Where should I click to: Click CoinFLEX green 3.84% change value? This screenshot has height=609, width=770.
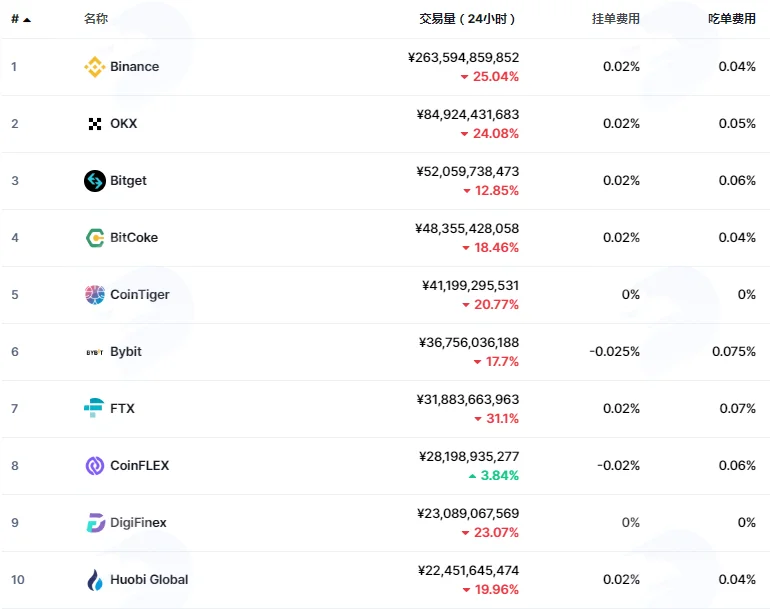coord(499,475)
